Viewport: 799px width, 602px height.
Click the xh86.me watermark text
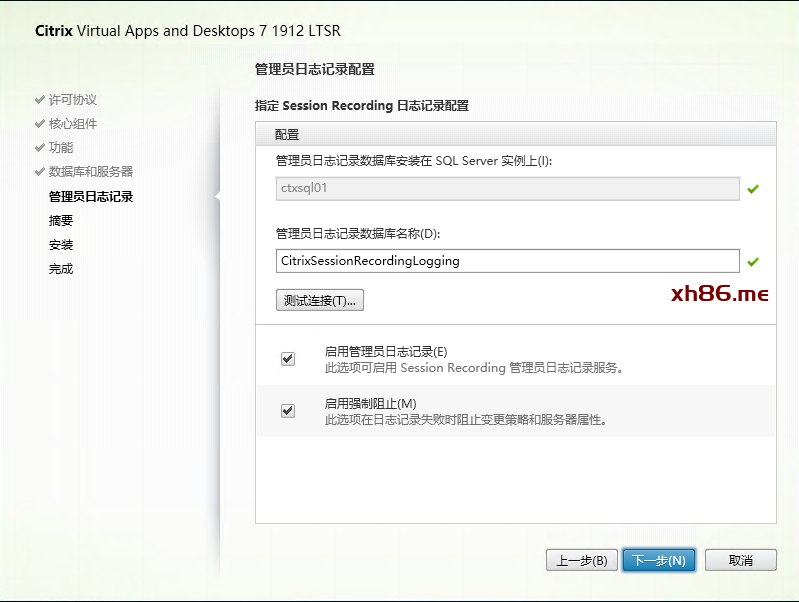click(x=720, y=293)
